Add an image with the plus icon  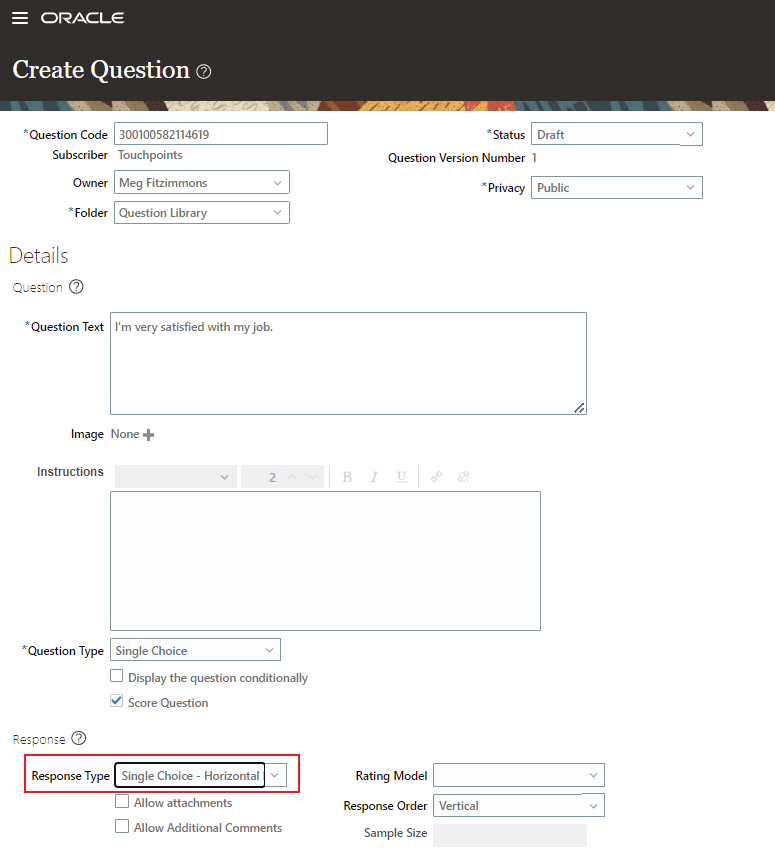149,435
